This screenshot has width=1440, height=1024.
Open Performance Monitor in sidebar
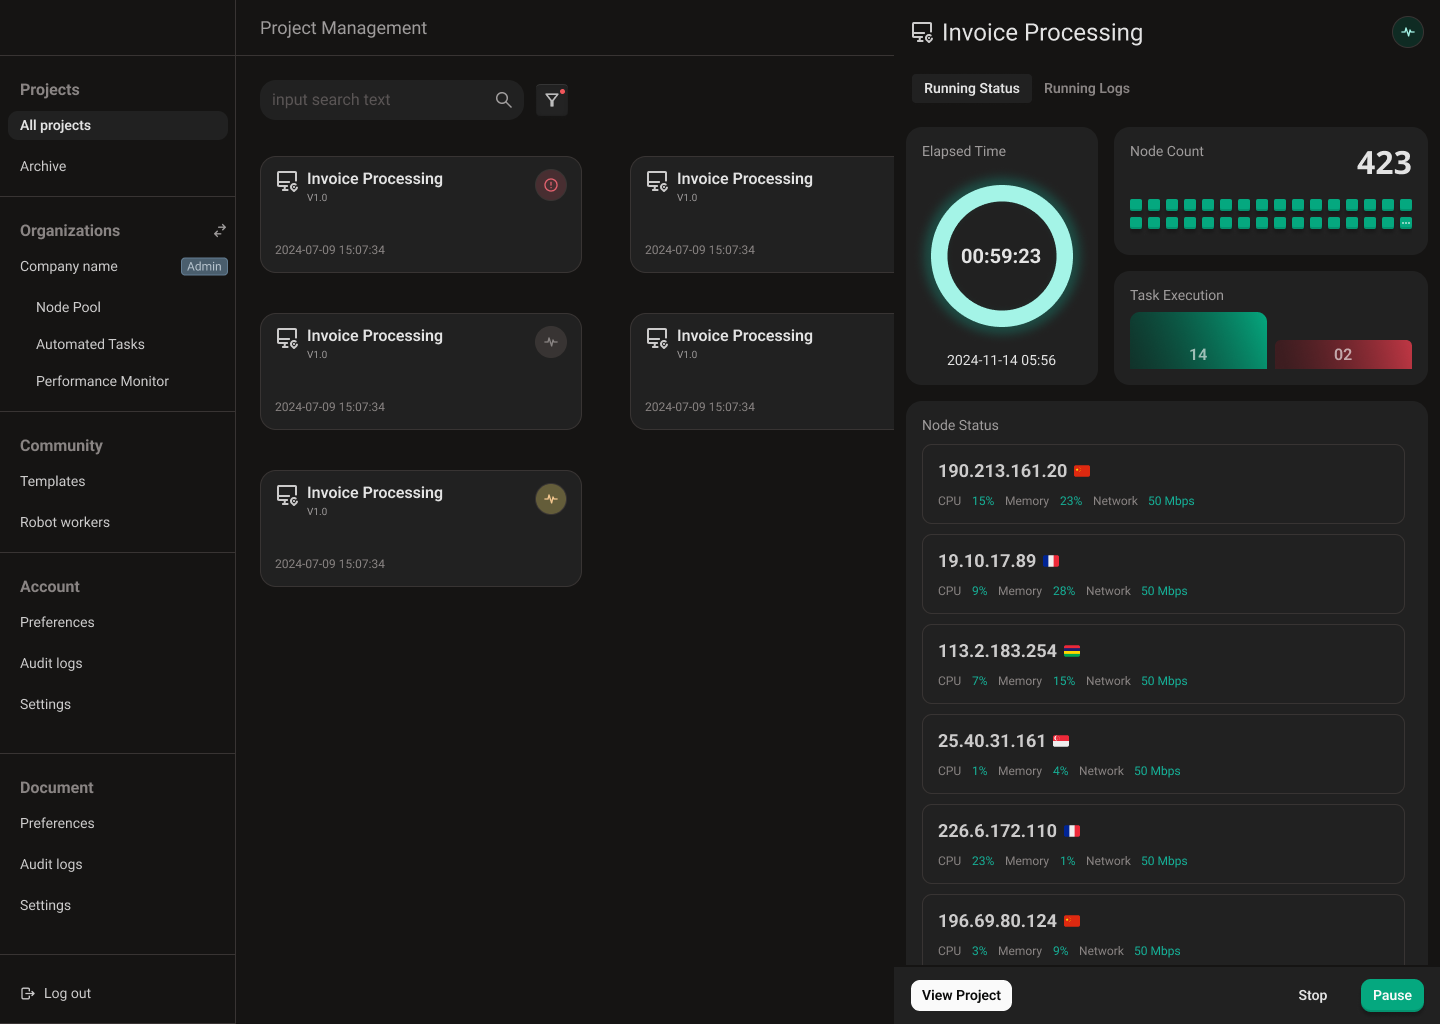(102, 381)
